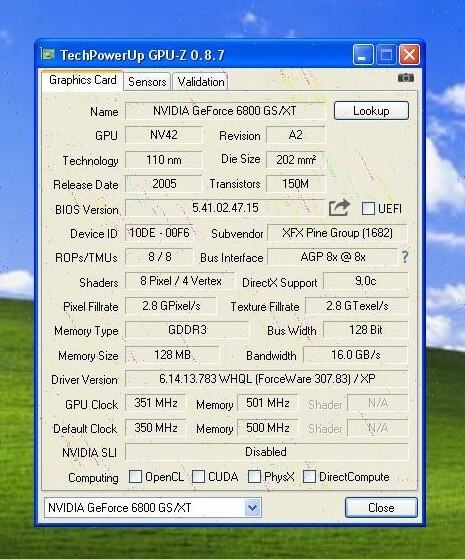Toggle the OpenCL checkbox
Viewport: 465px width, 559px height.
(135, 476)
